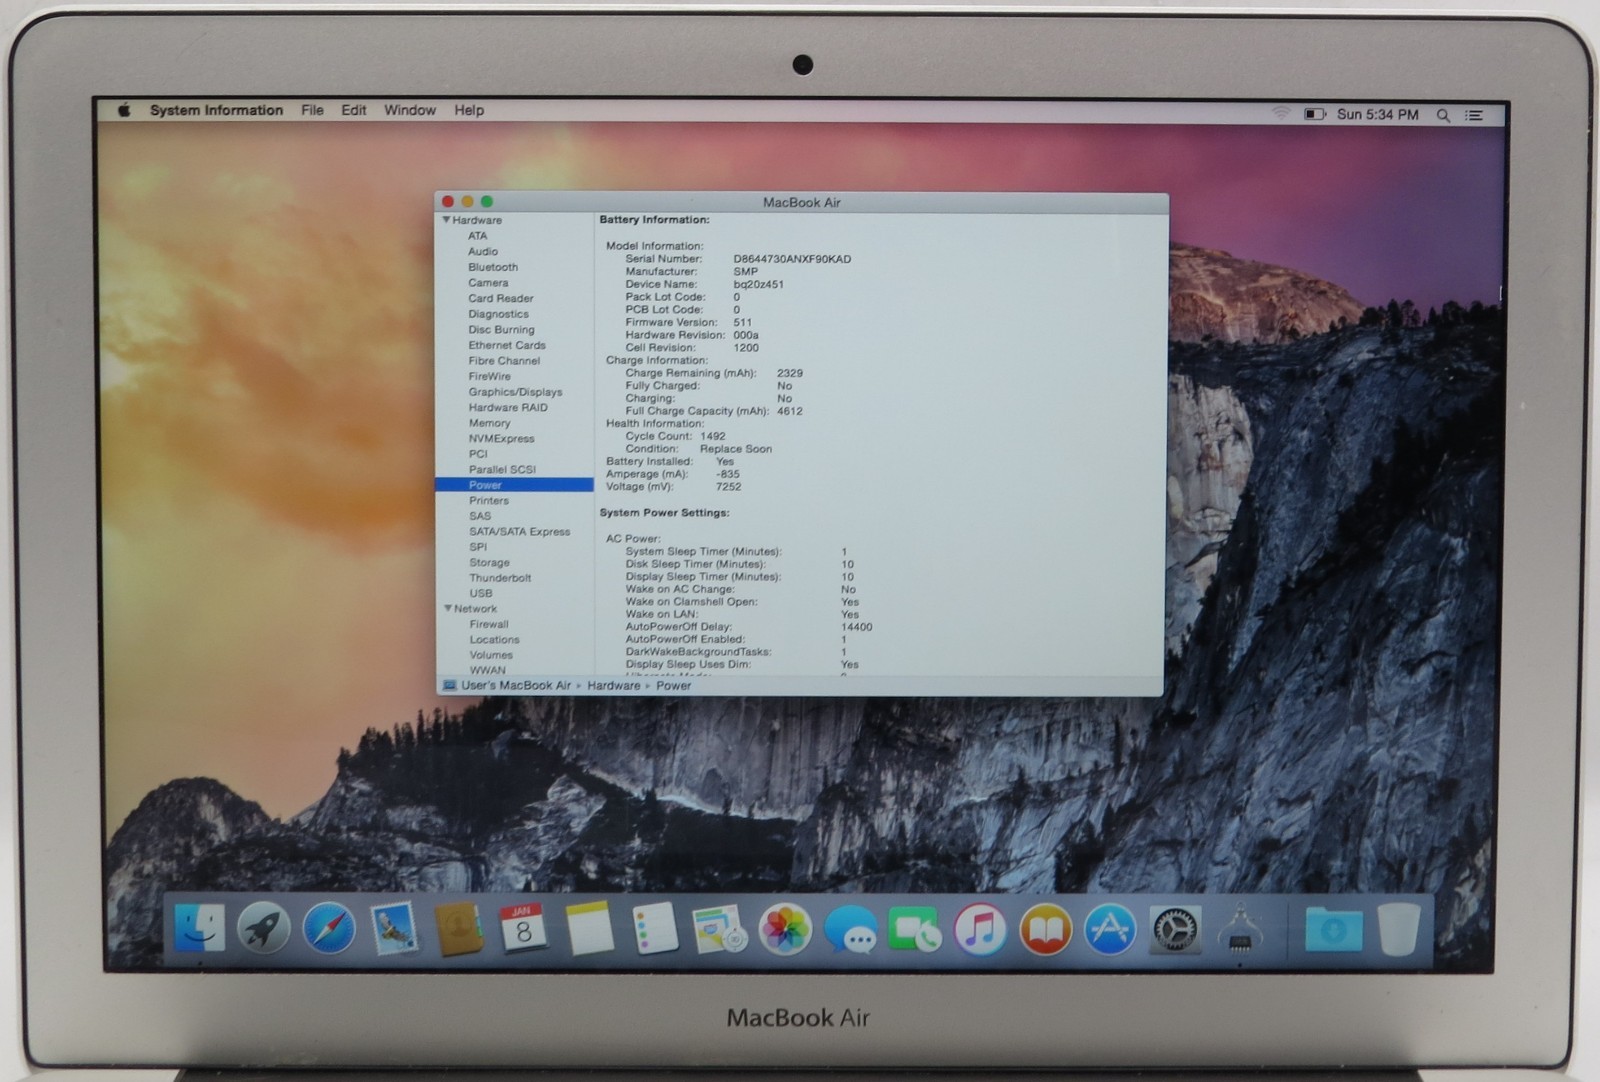This screenshot has width=1600, height=1082.
Task: Open the Apple menu
Action: click(x=124, y=110)
